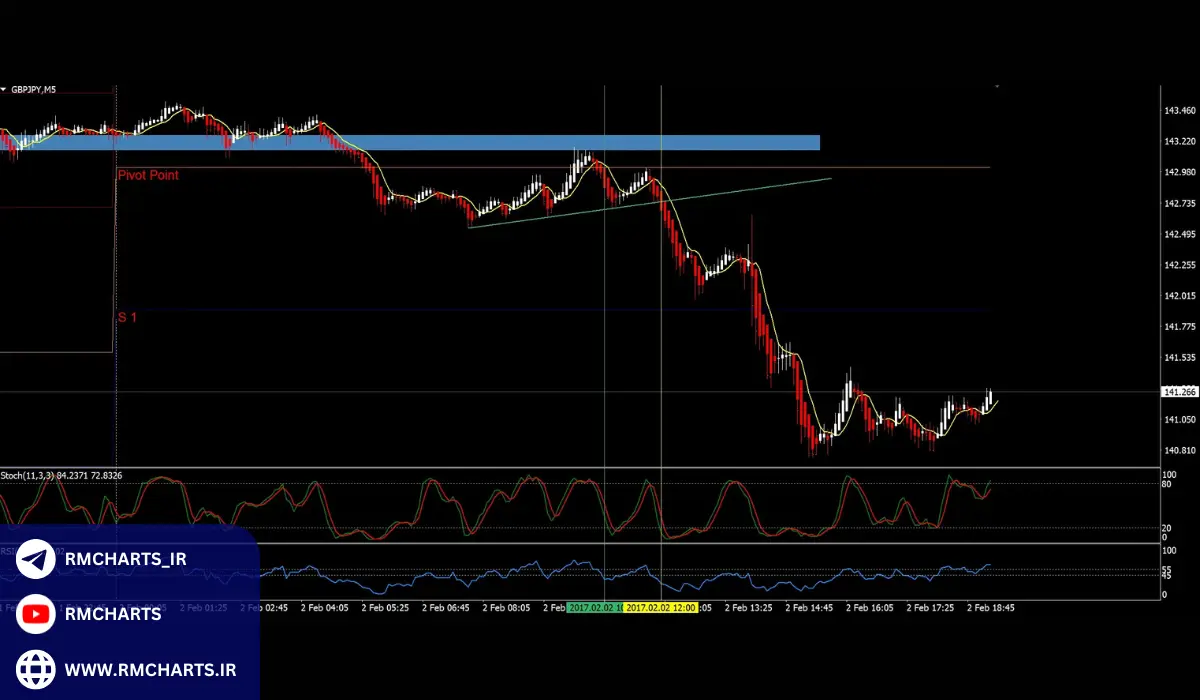Select the blue resistance zone rectangle

point(500,143)
